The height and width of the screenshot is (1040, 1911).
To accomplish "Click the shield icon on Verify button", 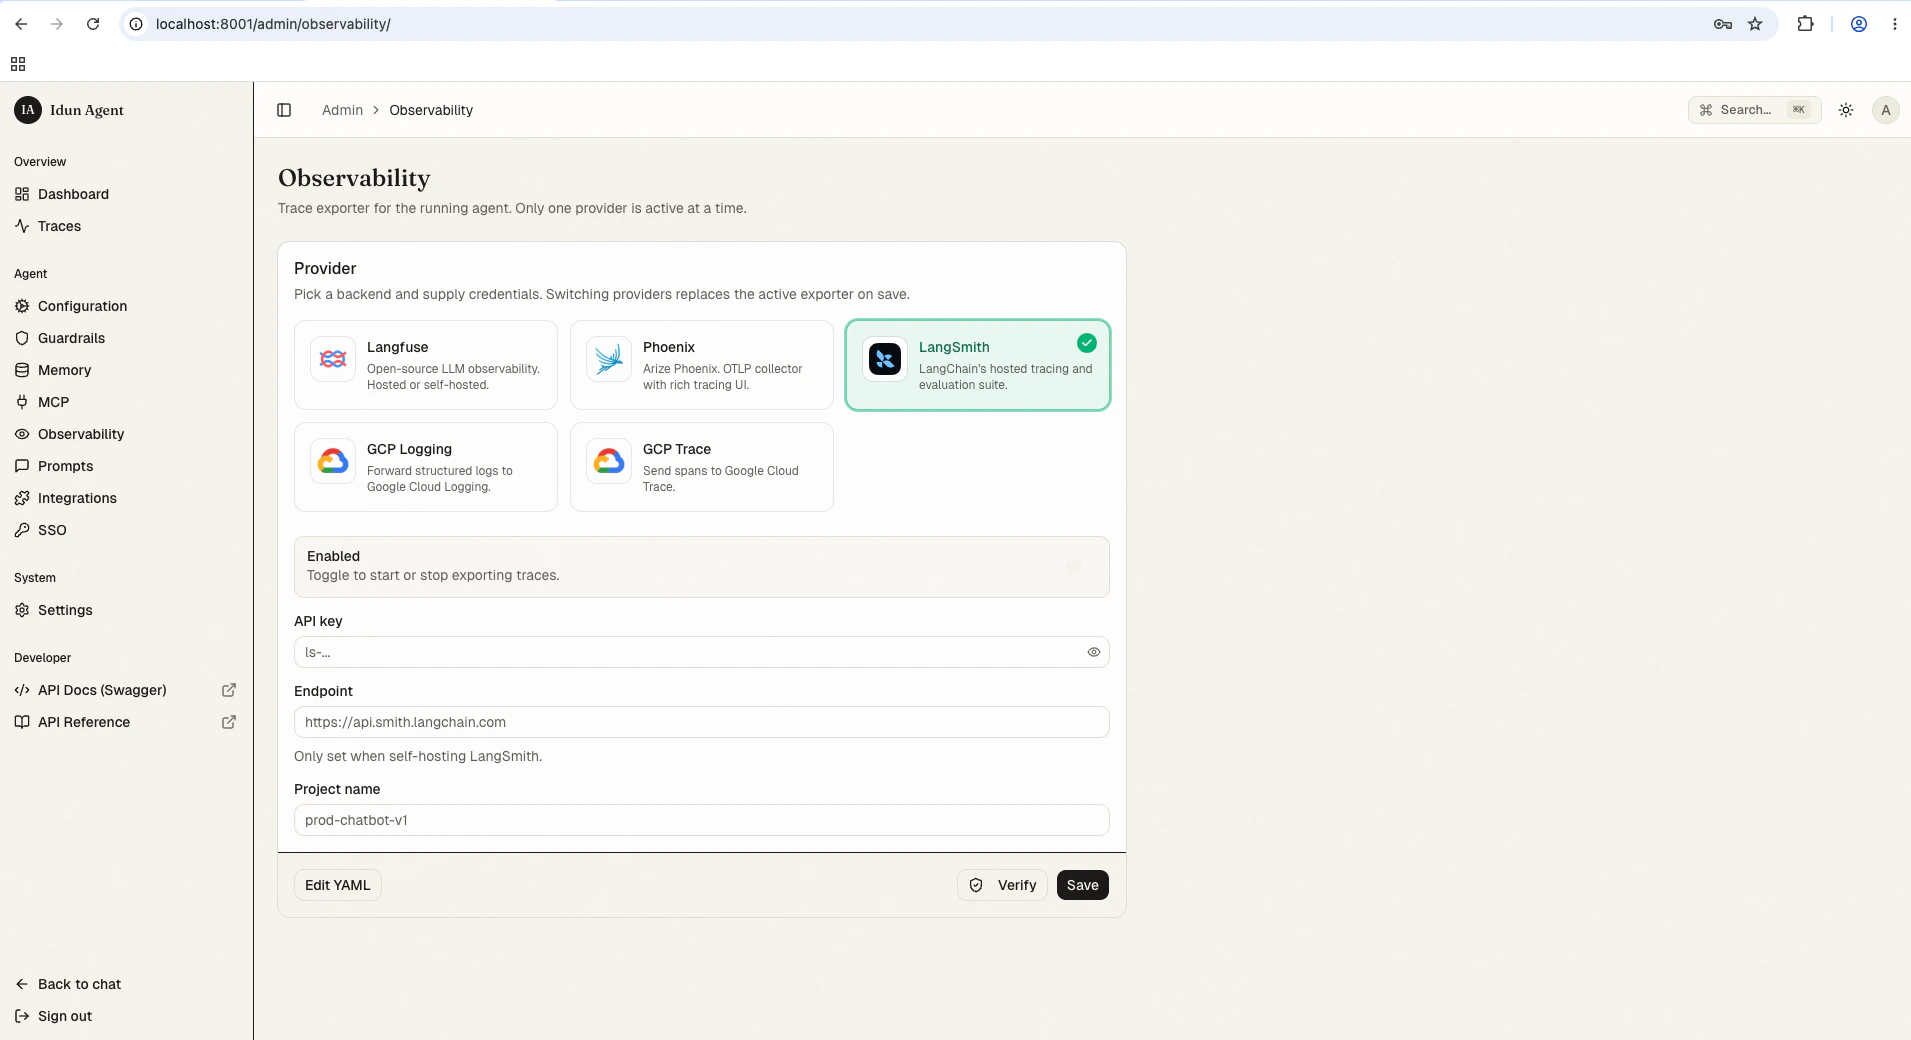I will click(x=976, y=885).
